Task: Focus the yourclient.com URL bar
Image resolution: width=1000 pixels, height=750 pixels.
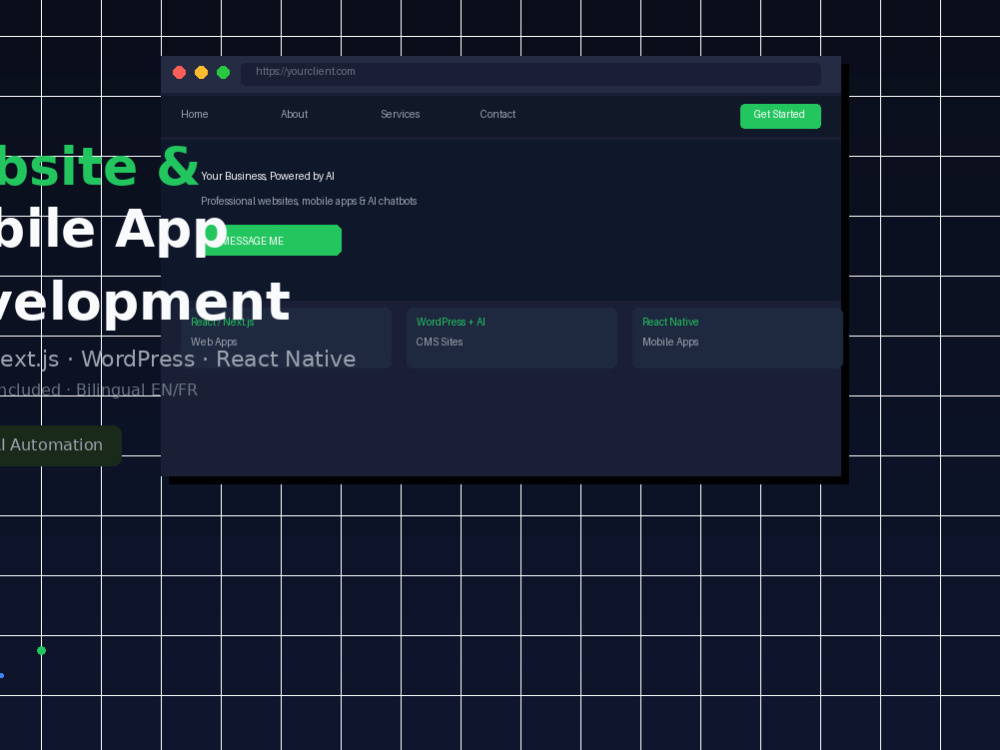Action: coord(531,73)
